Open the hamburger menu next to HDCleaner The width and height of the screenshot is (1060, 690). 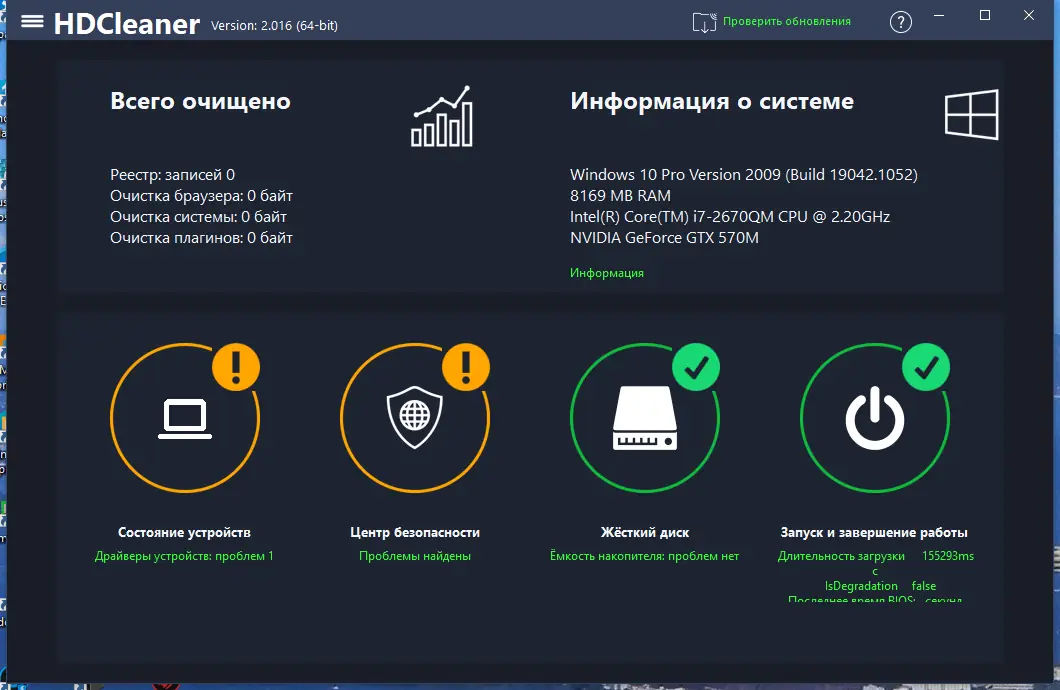[x=32, y=22]
